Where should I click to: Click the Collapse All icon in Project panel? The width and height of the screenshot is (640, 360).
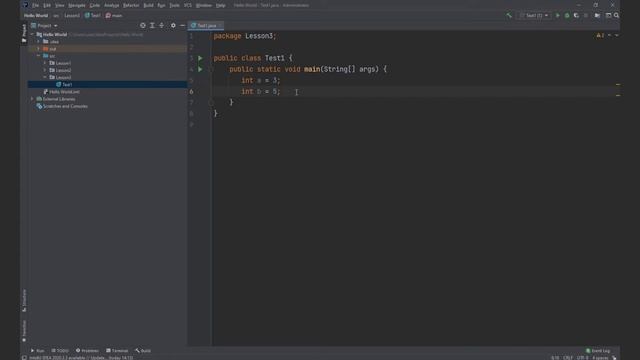click(162, 25)
